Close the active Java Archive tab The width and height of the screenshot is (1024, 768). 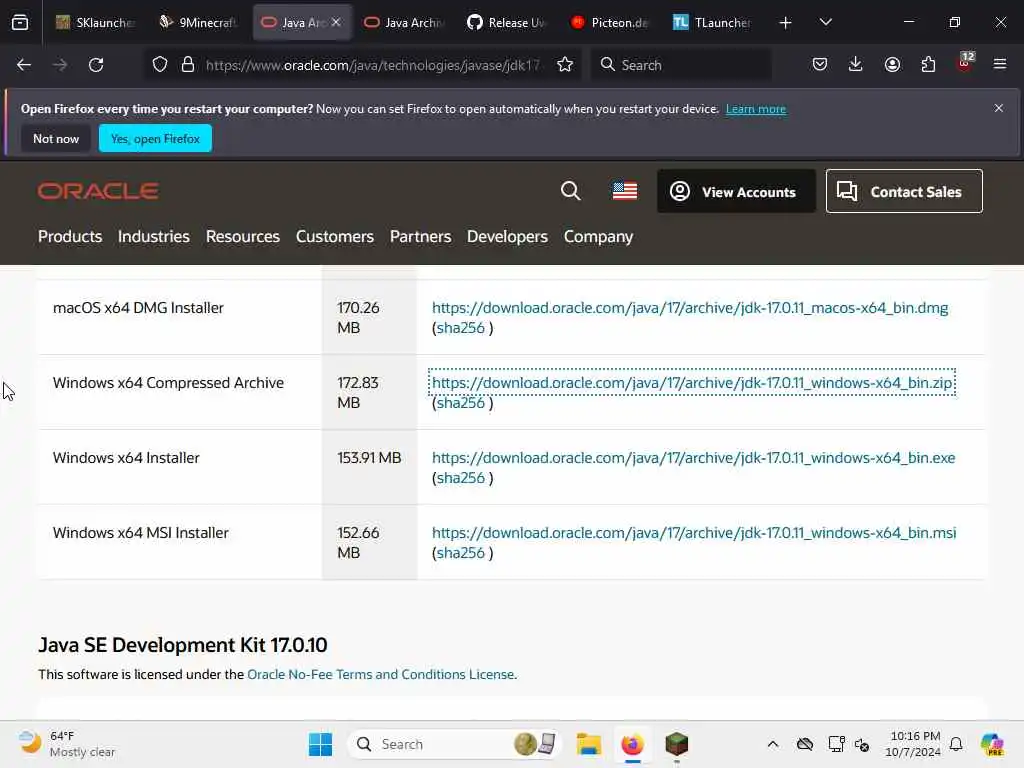click(x=336, y=22)
